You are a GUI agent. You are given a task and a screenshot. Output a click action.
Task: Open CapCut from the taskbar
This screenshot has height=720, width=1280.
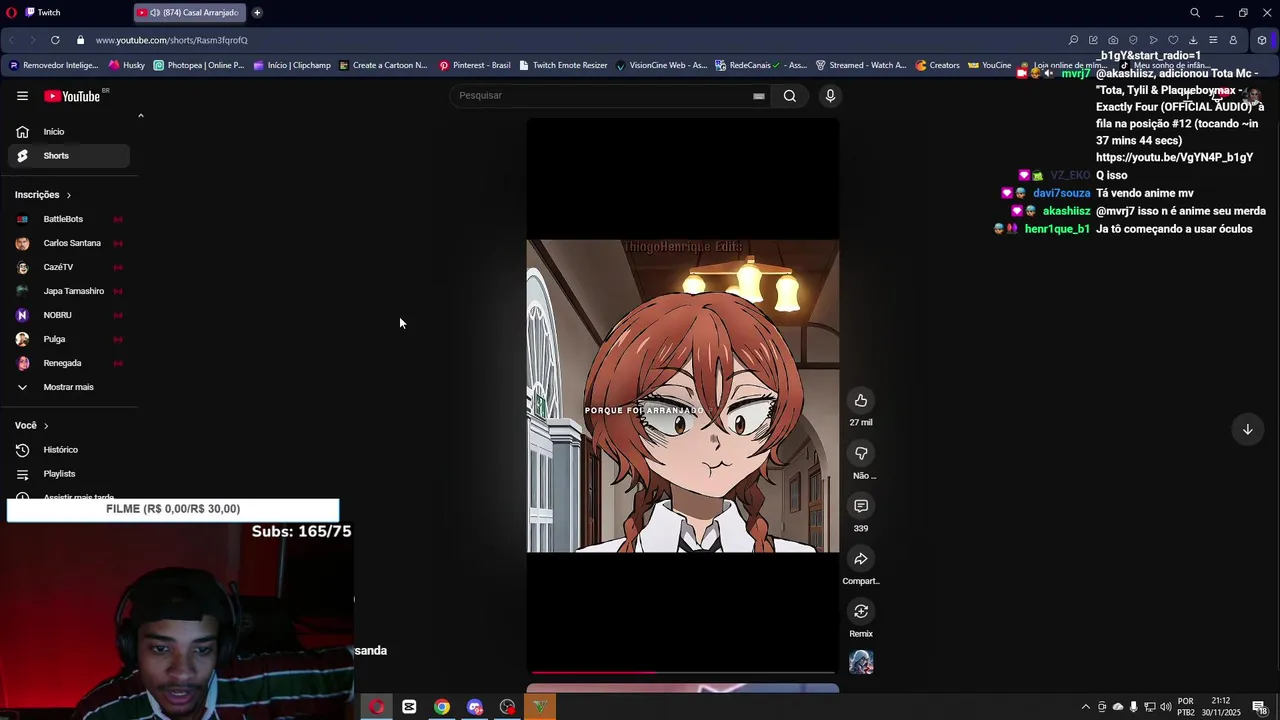click(x=409, y=707)
